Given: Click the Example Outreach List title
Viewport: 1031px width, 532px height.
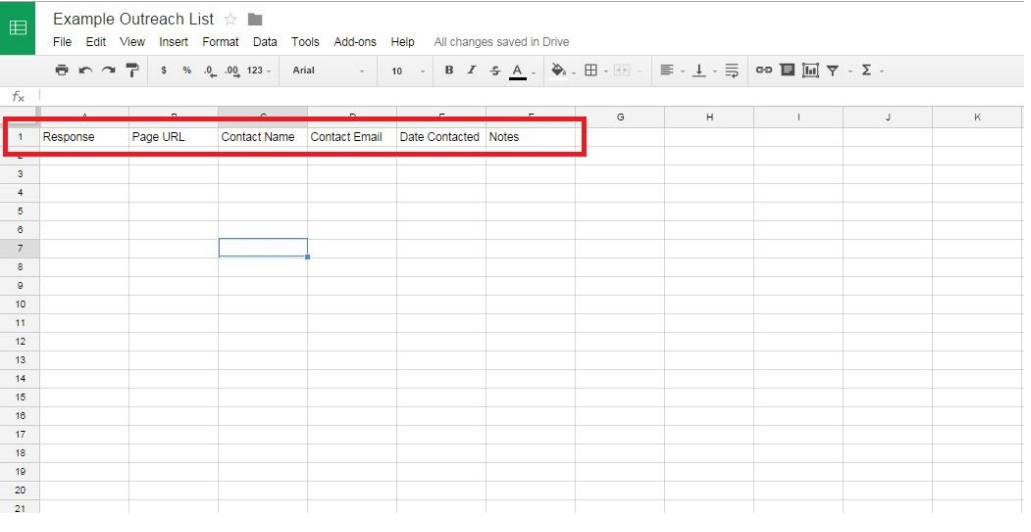Looking at the screenshot, I should point(133,19).
